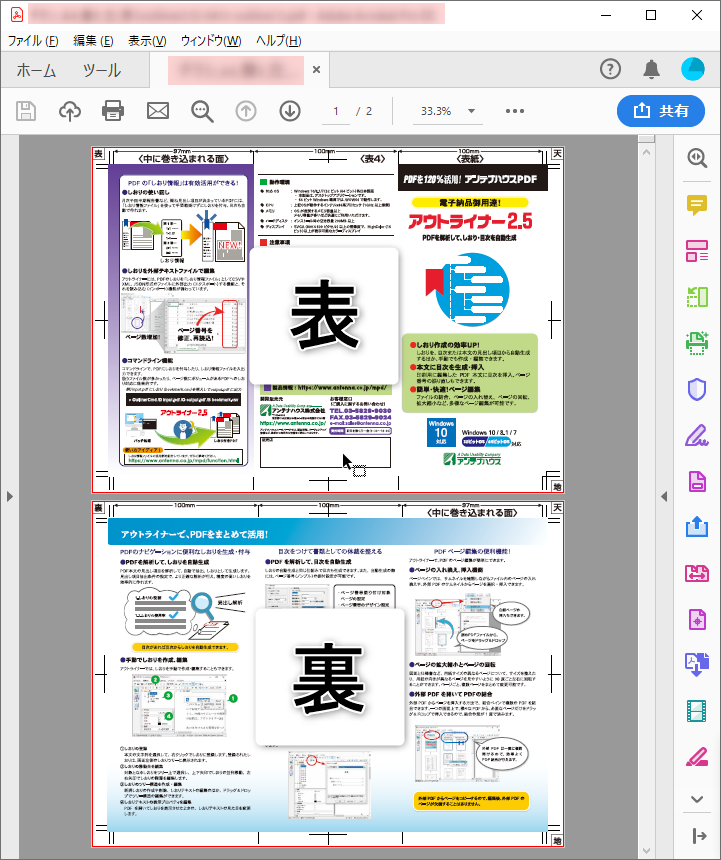Open the ウィンドウ(W) menu
Screen dimensions: 721x860
211,41
